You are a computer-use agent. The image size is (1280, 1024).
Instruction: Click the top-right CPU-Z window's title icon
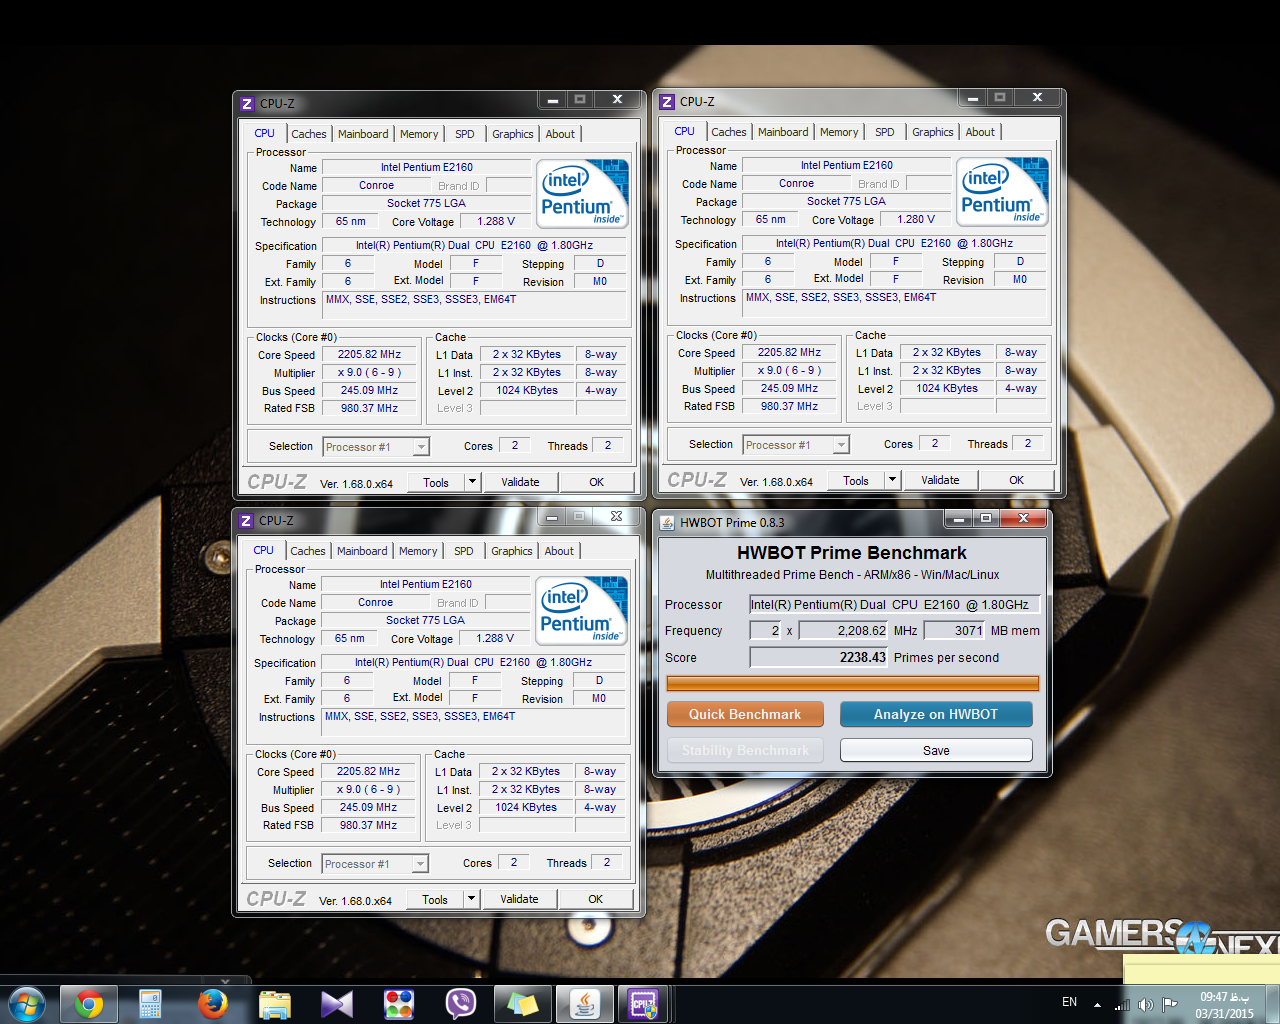[x=667, y=101]
